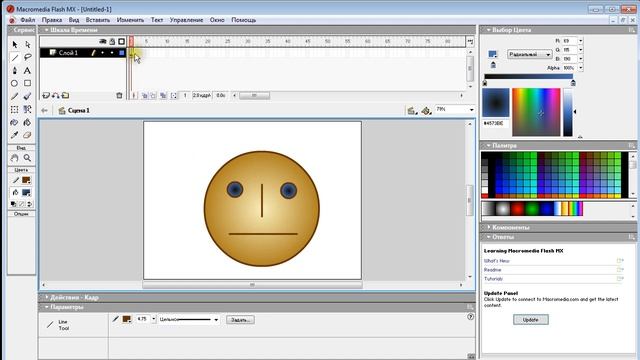Toggle blue outline square of Слой 1

click(122, 53)
